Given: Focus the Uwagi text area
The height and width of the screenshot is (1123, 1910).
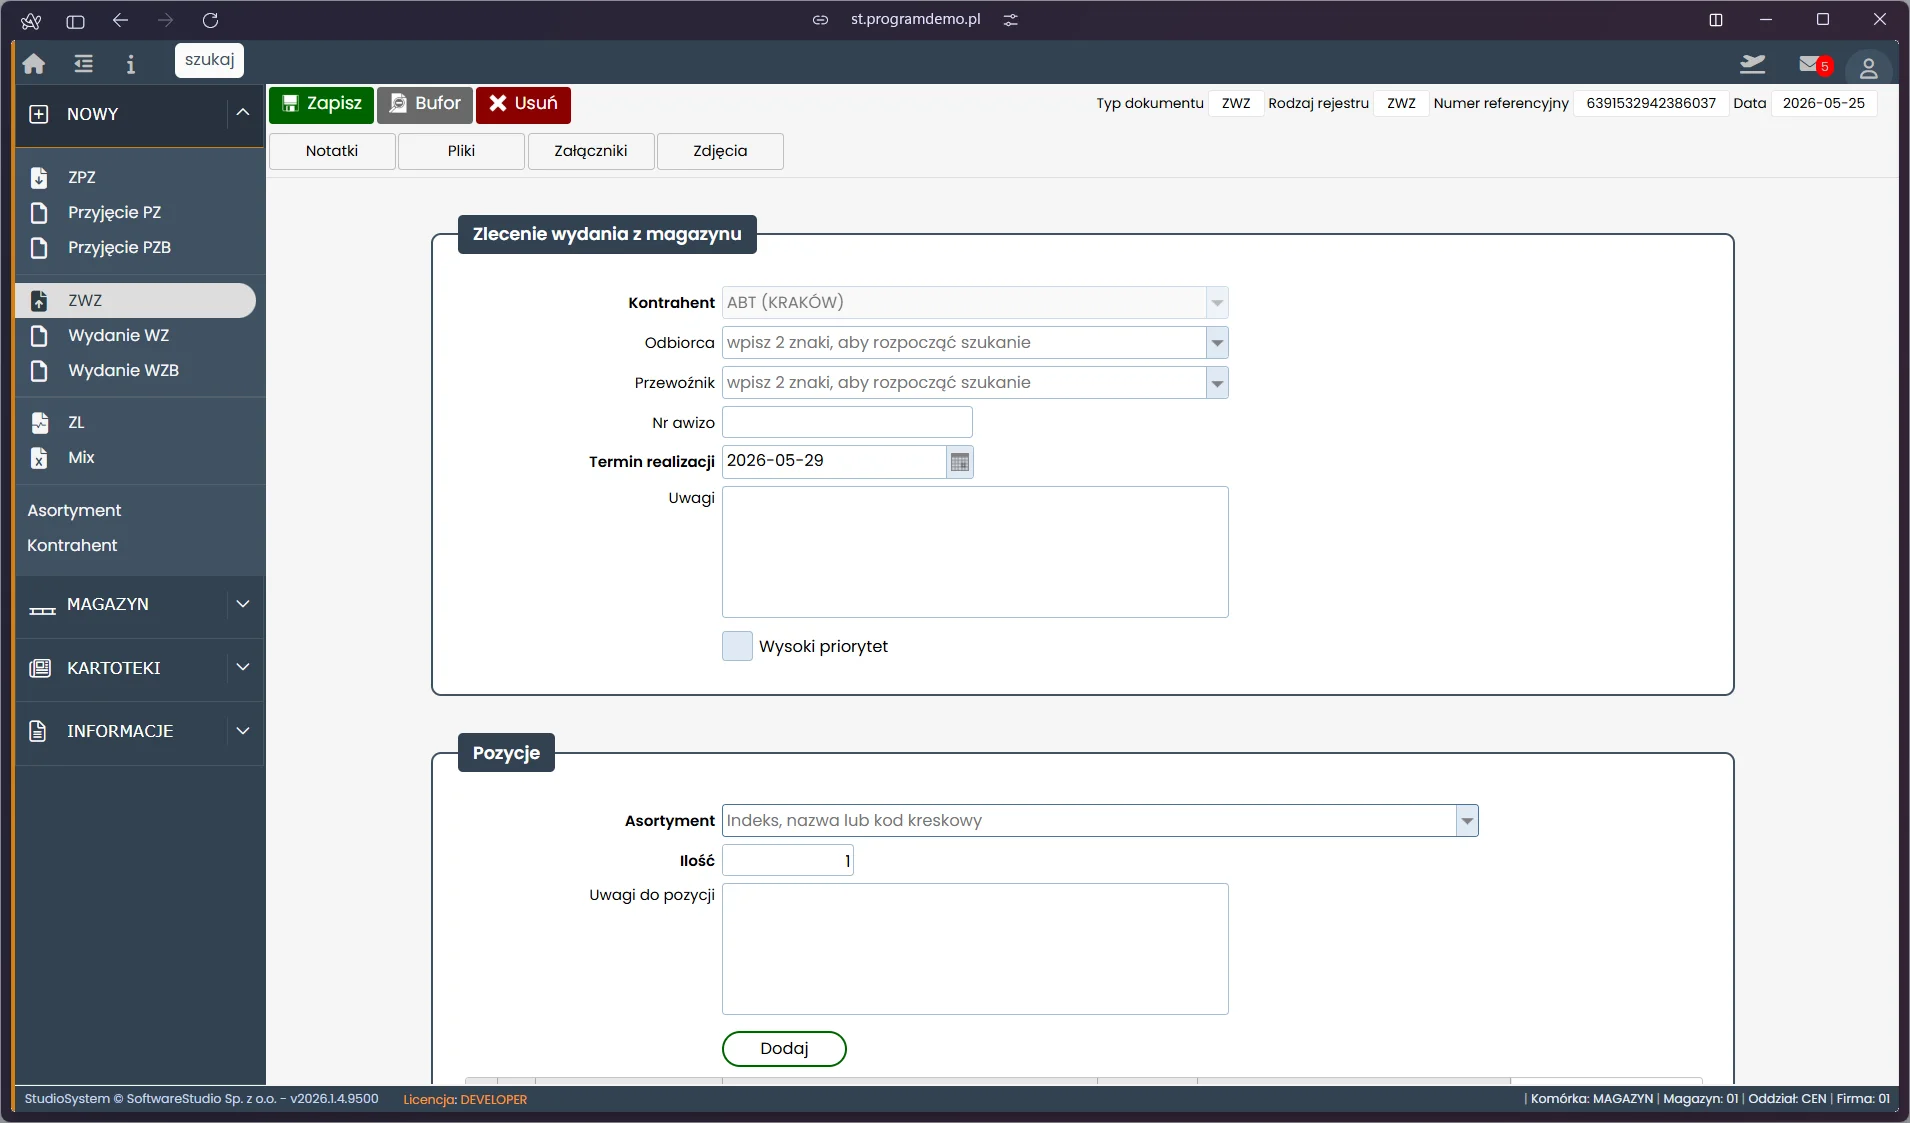Looking at the screenshot, I should [975, 552].
